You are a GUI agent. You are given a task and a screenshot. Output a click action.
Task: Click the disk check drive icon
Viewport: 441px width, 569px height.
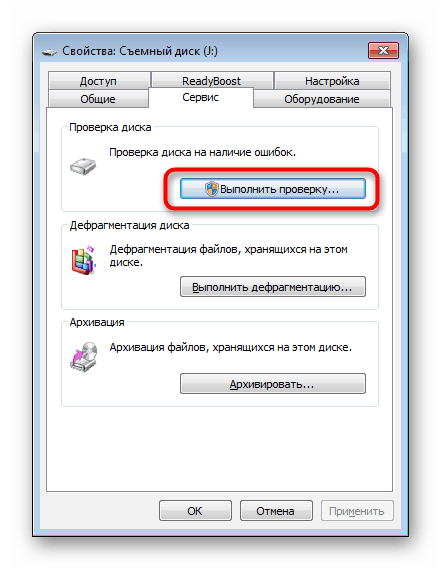(x=83, y=167)
